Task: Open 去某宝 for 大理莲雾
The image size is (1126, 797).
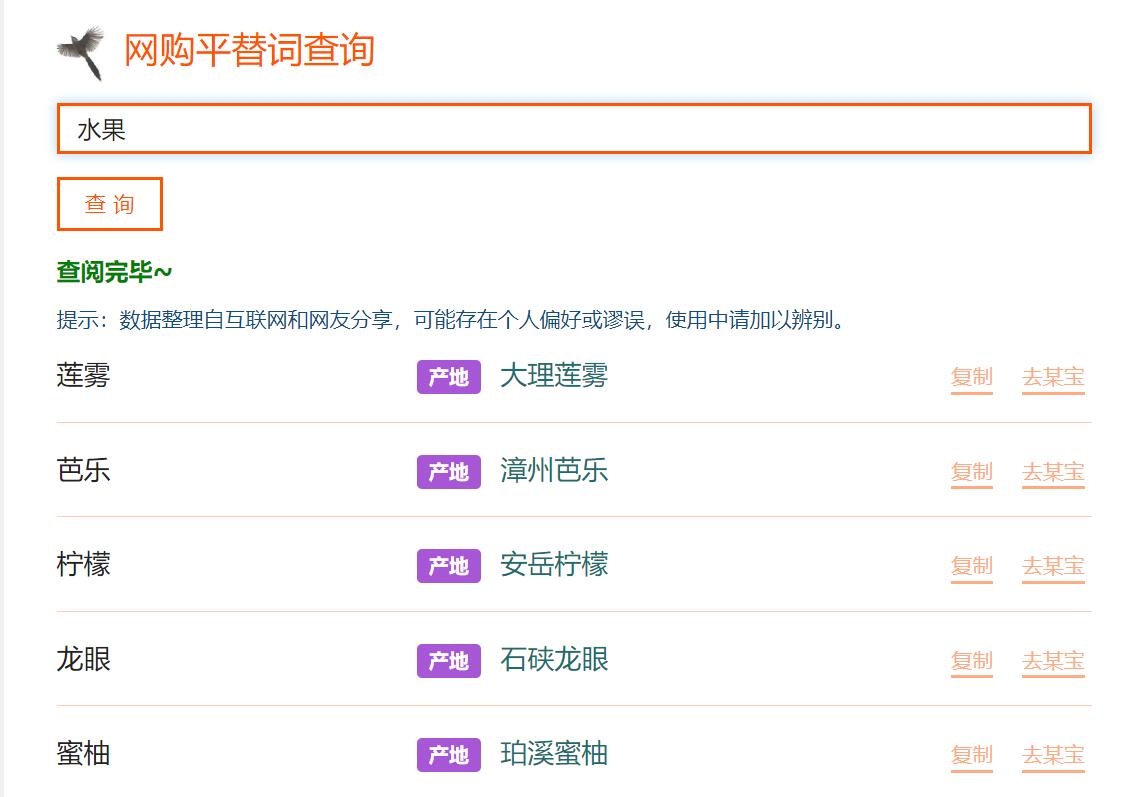Action: [x=1053, y=377]
